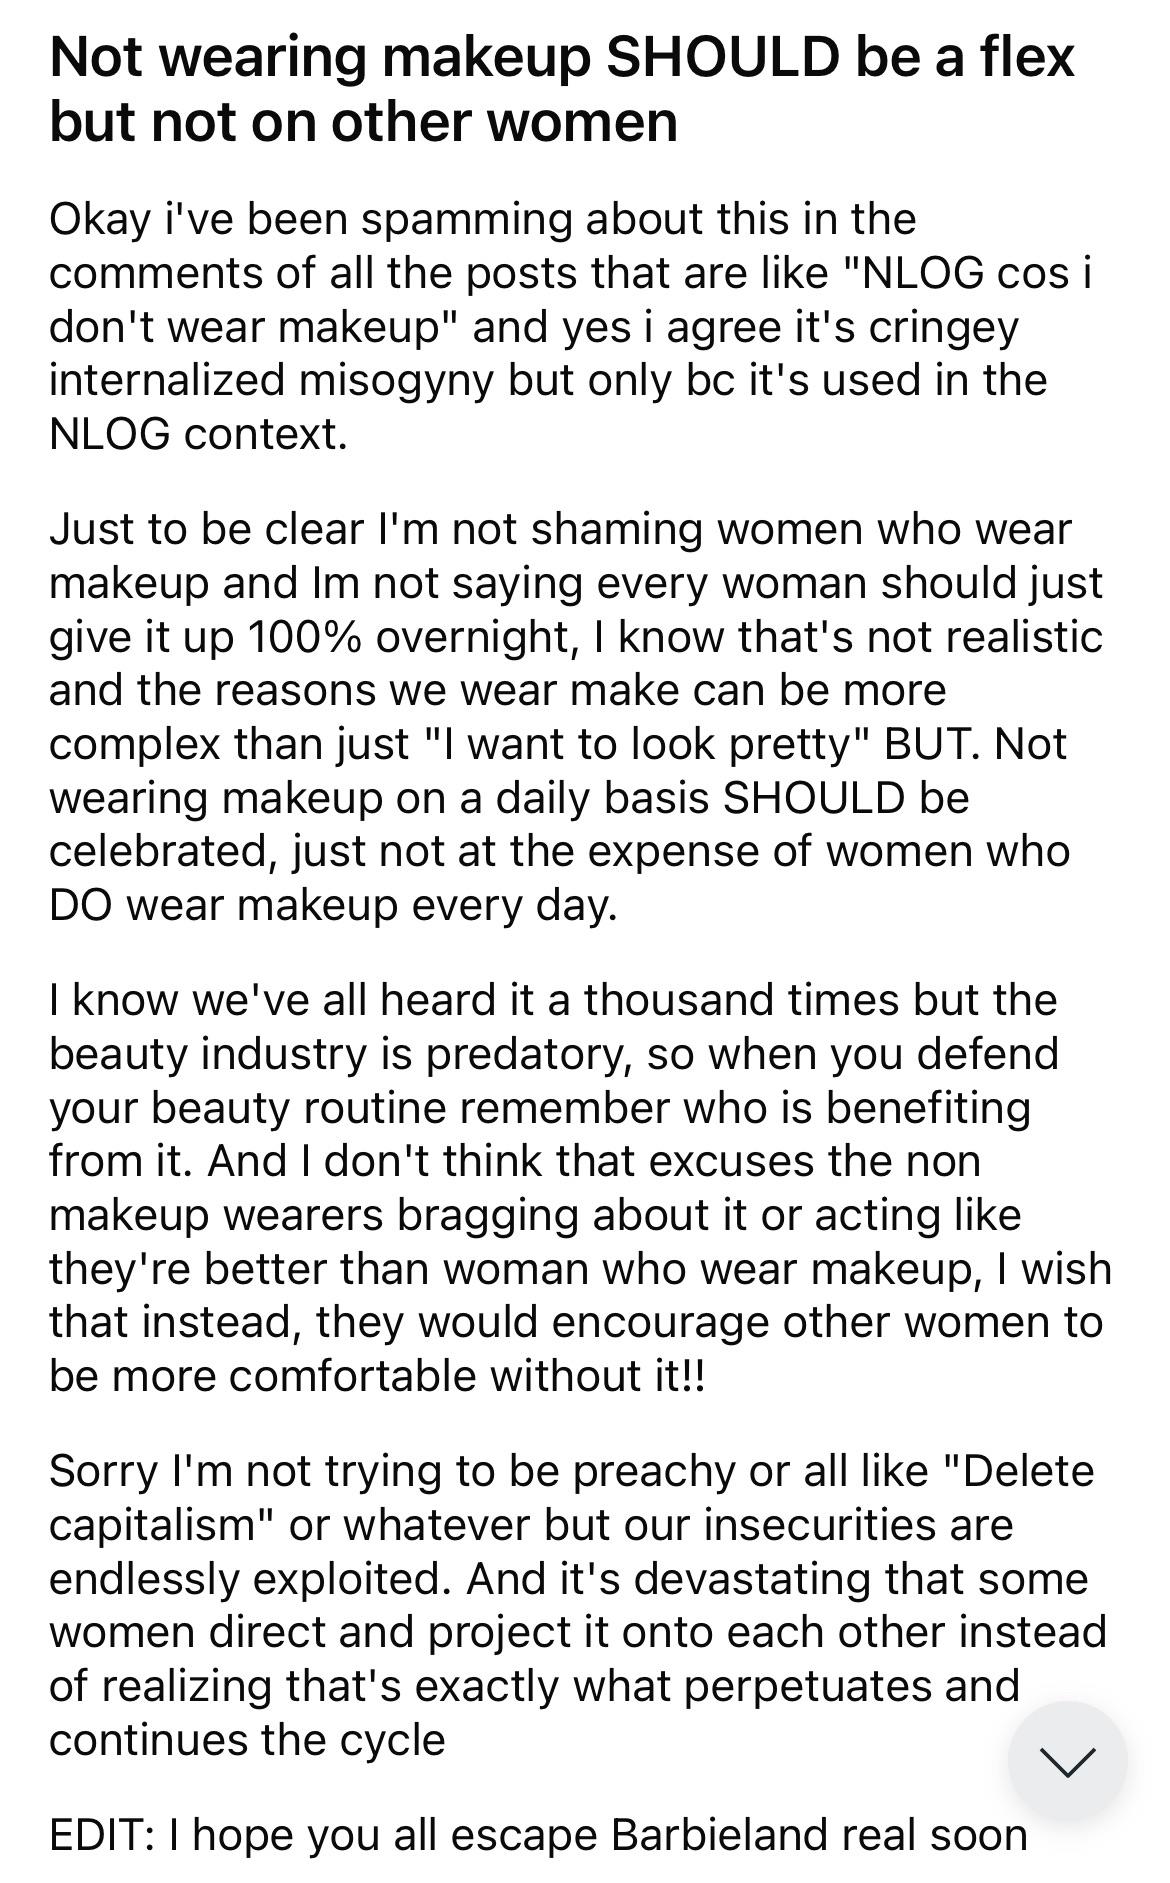Click the paragraph starting "Just to be clear"
The image size is (1170, 1883).
[x=575, y=716]
